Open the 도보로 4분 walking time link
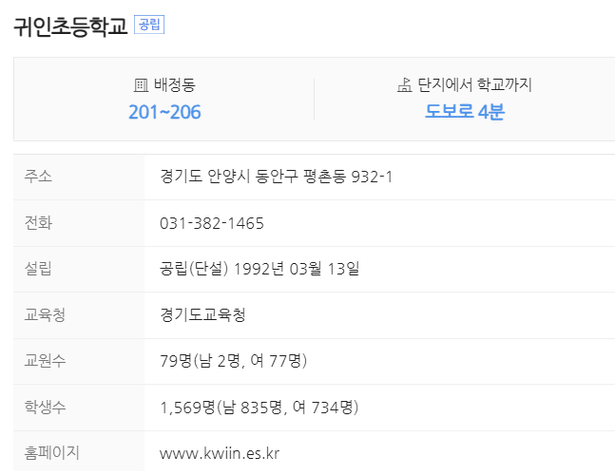 click(x=465, y=112)
